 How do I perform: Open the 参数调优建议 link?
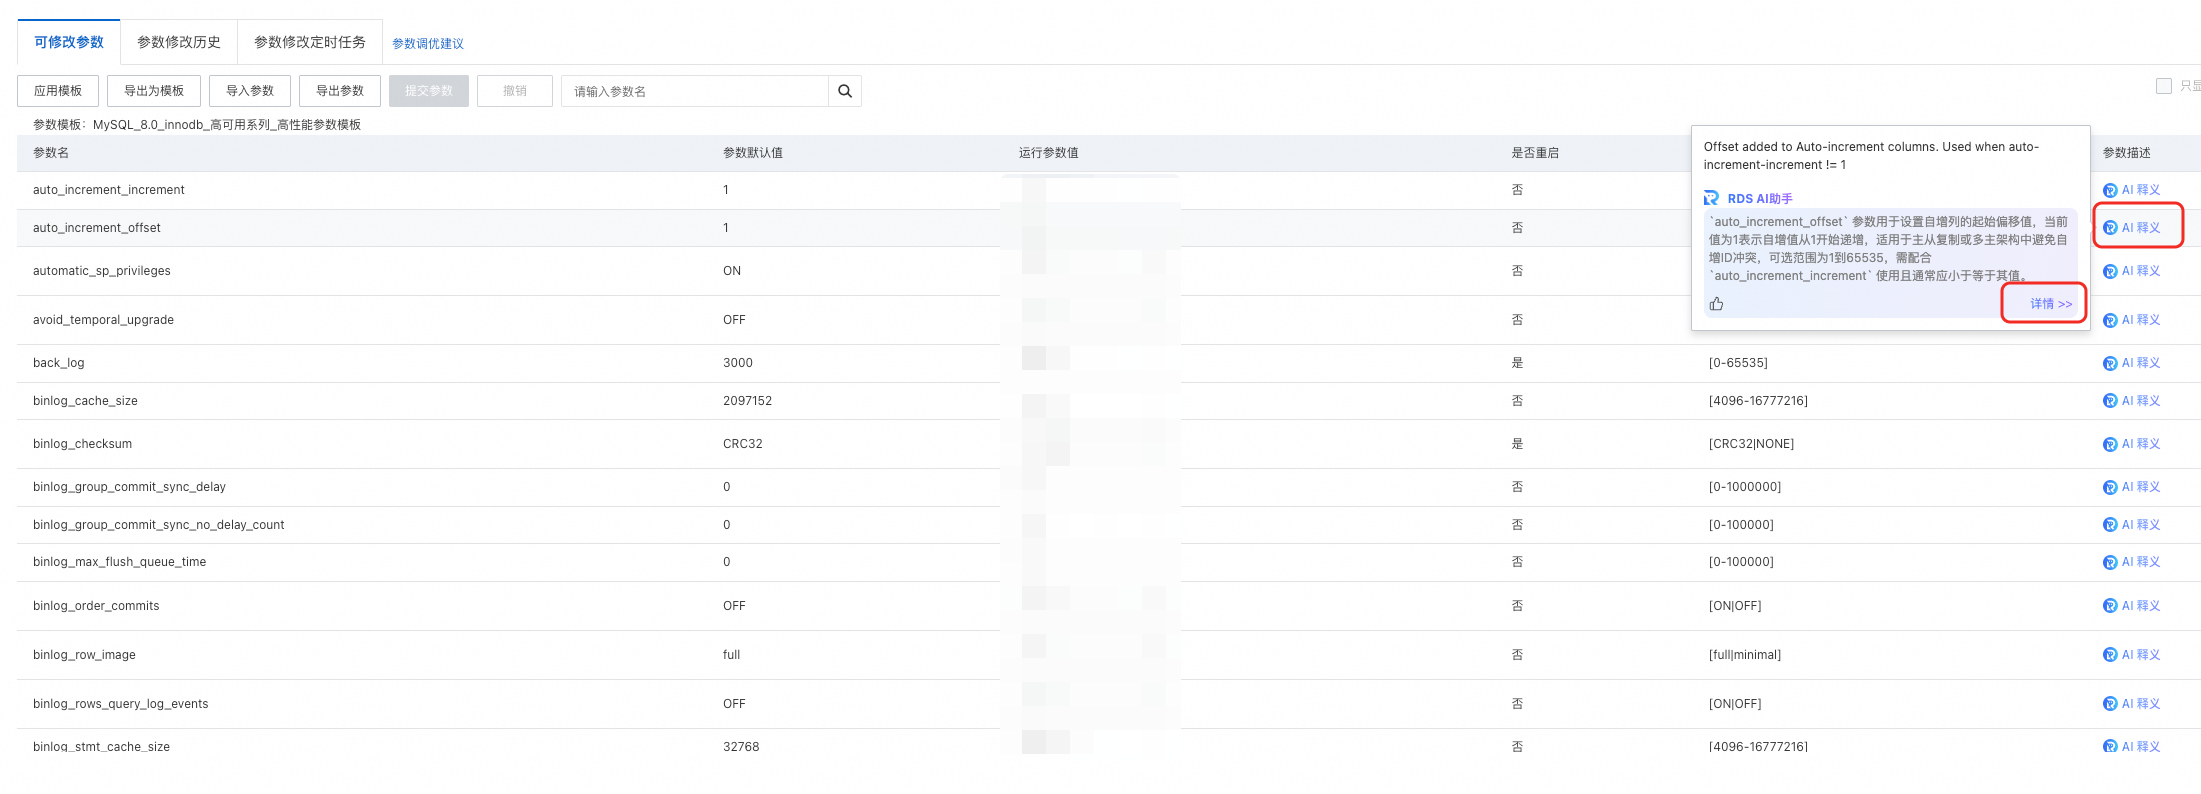tap(428, 44)
